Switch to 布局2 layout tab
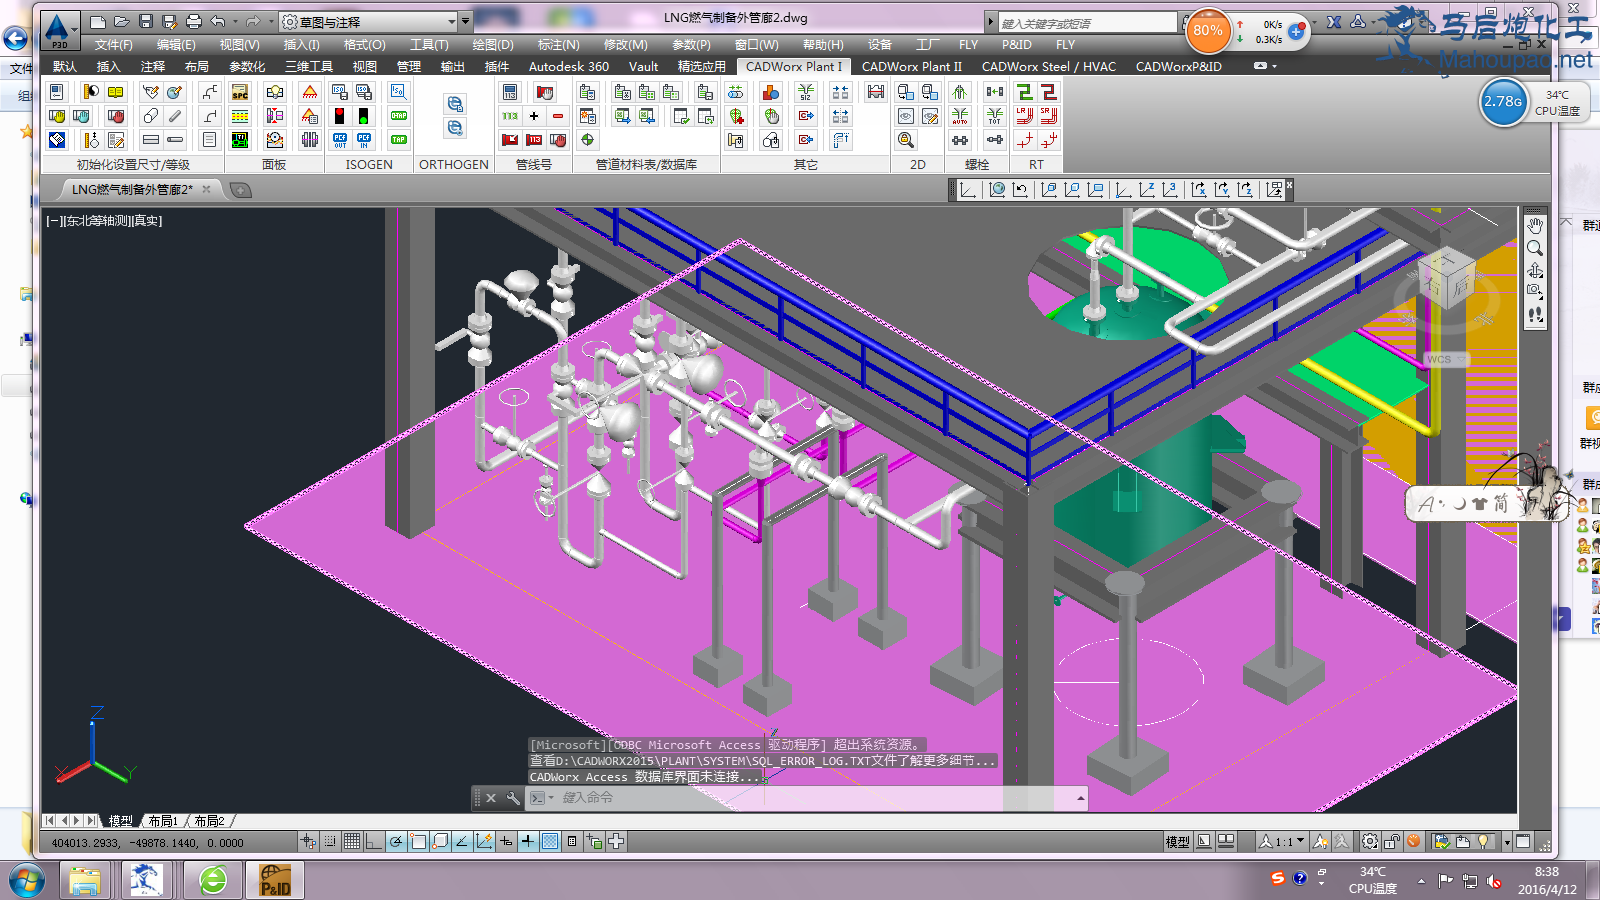Viewport: 1600px width, 900px height. [209, 821]
